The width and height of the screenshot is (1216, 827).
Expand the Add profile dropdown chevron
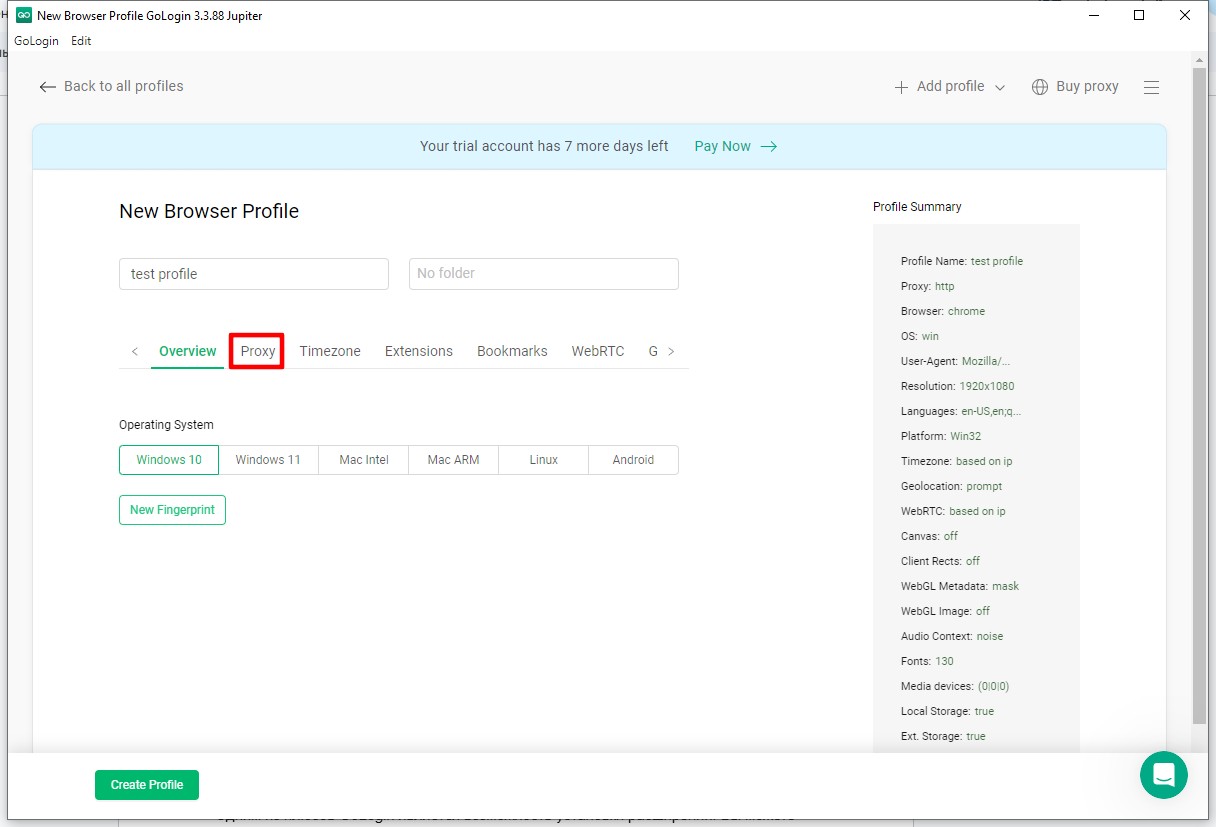click(999, 88)
